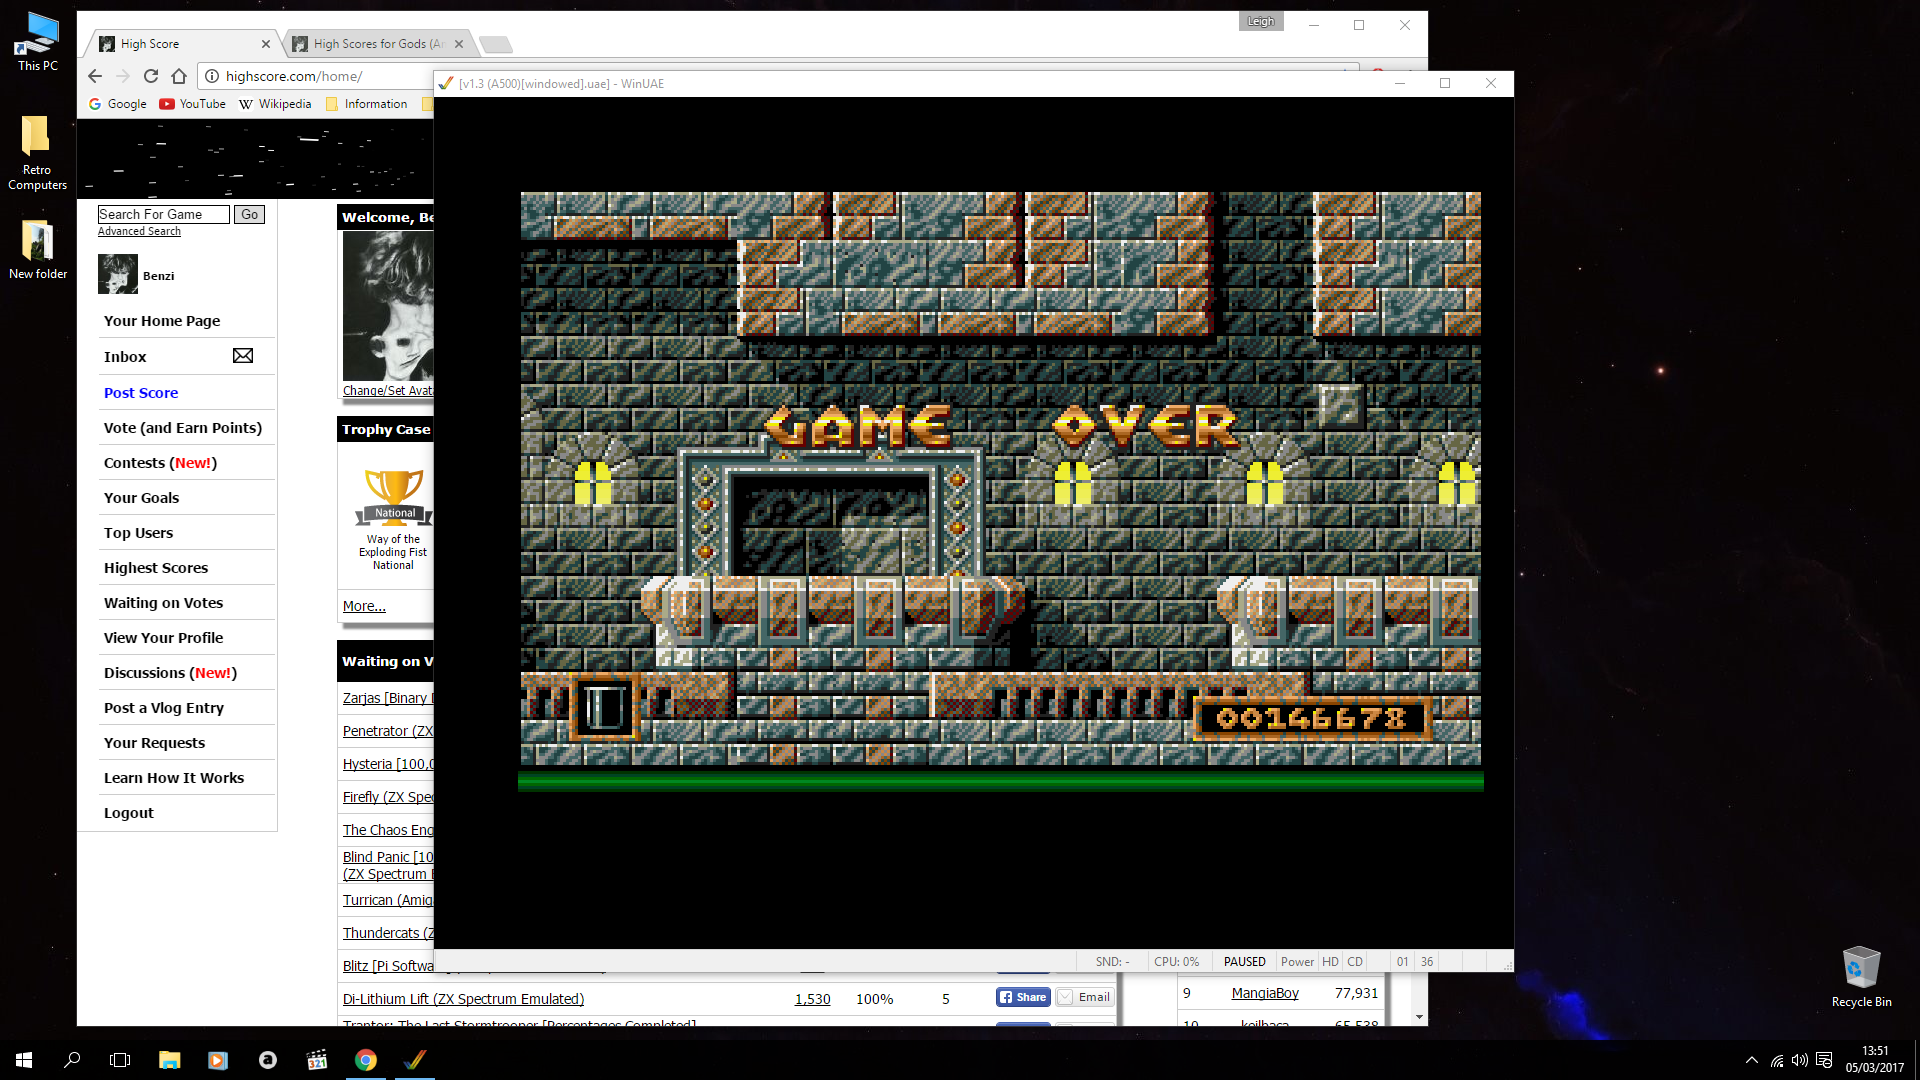Open the Information bookmarks folder
The width and height of the screenshot is (1920, 1080).
(x=367, y=104)
